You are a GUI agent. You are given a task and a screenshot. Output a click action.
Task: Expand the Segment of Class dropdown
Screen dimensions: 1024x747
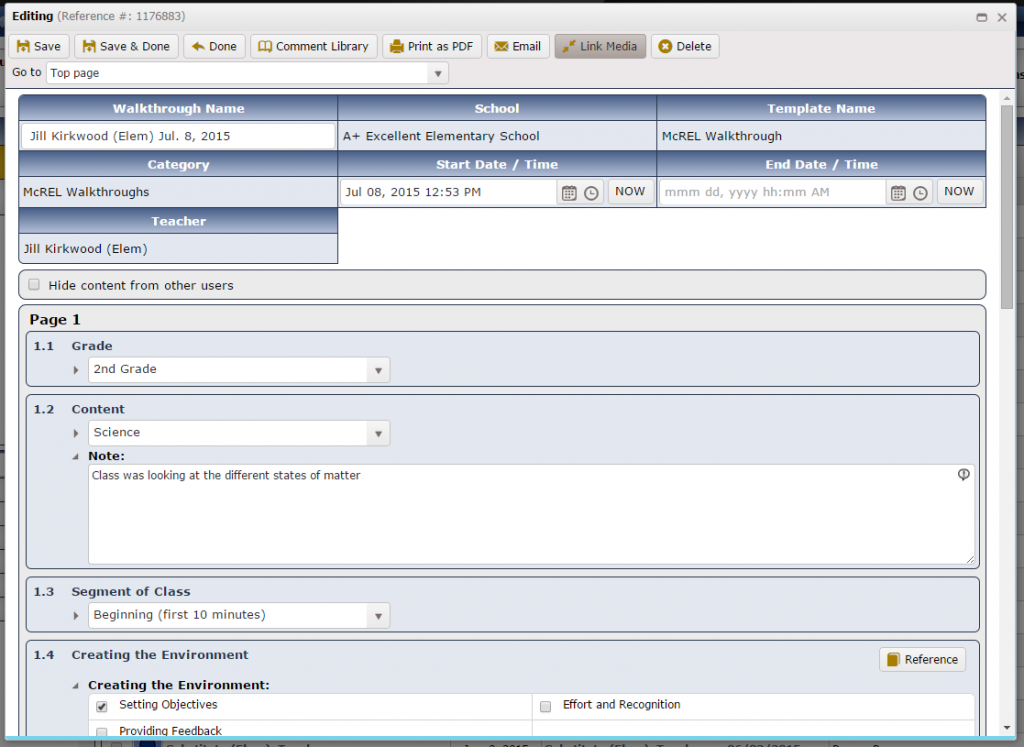239,616
